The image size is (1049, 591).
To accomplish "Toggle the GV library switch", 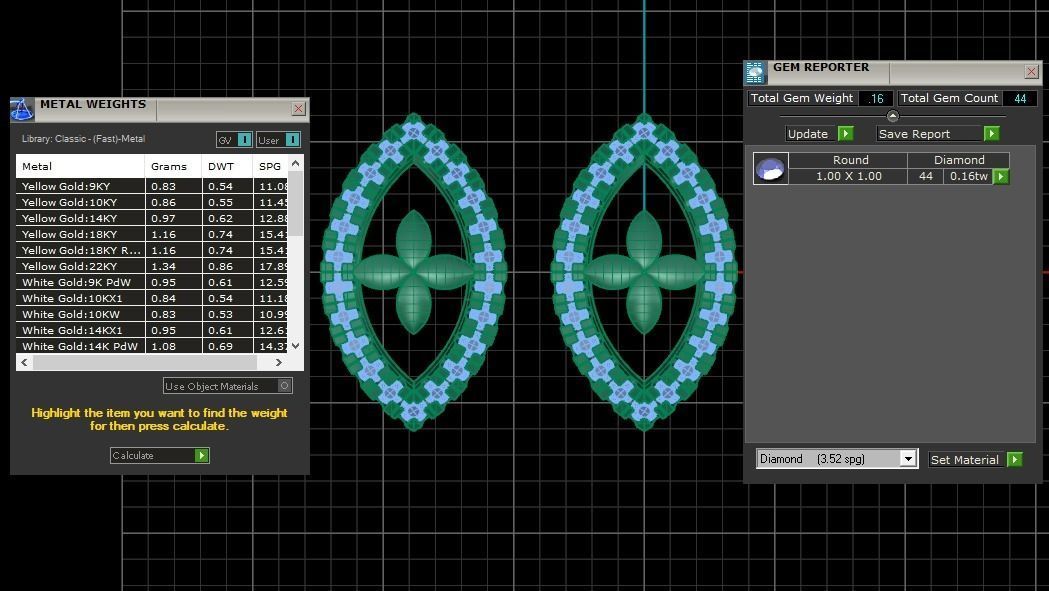I will click(244, 140).
